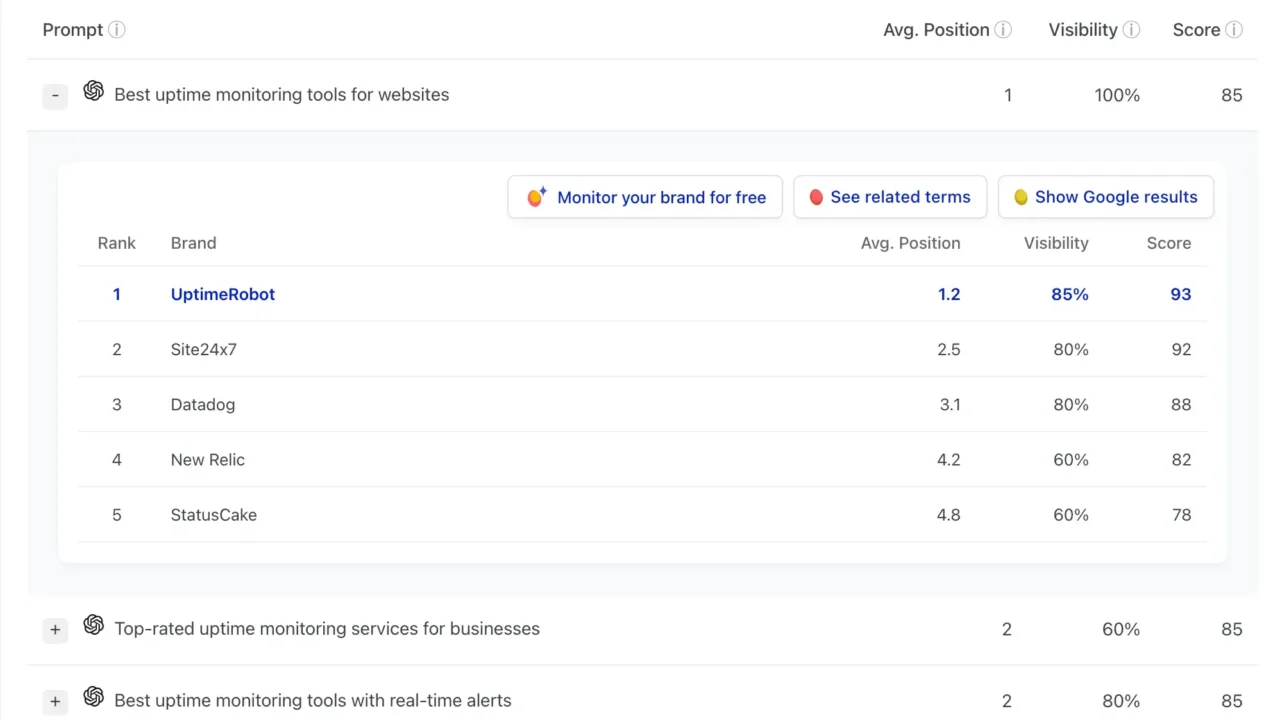
Task: Select the StatusCake brand row
Action: (x=642, y=514)
